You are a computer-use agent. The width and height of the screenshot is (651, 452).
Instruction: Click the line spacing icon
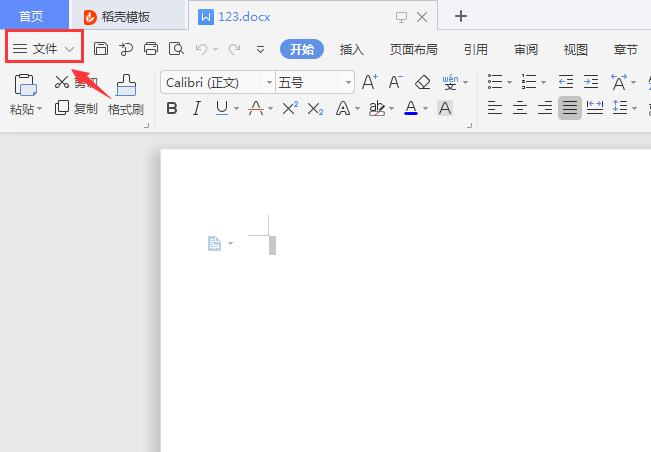pyautogui.click(x=620, y=108)
